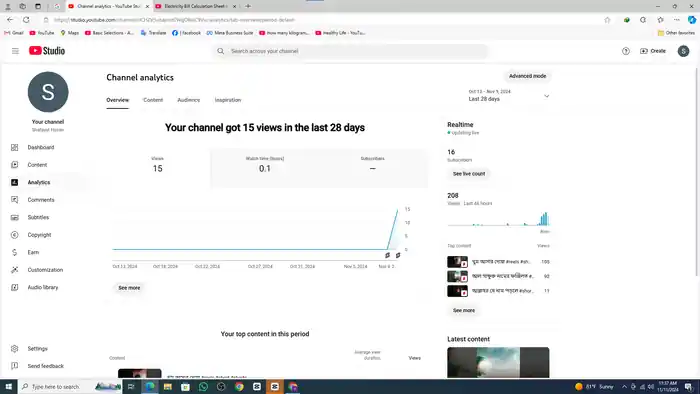Open the Facebook bookmark
The height and width of the screenshot is (394, 700).
pyautogui.click(x=186, y=33)
